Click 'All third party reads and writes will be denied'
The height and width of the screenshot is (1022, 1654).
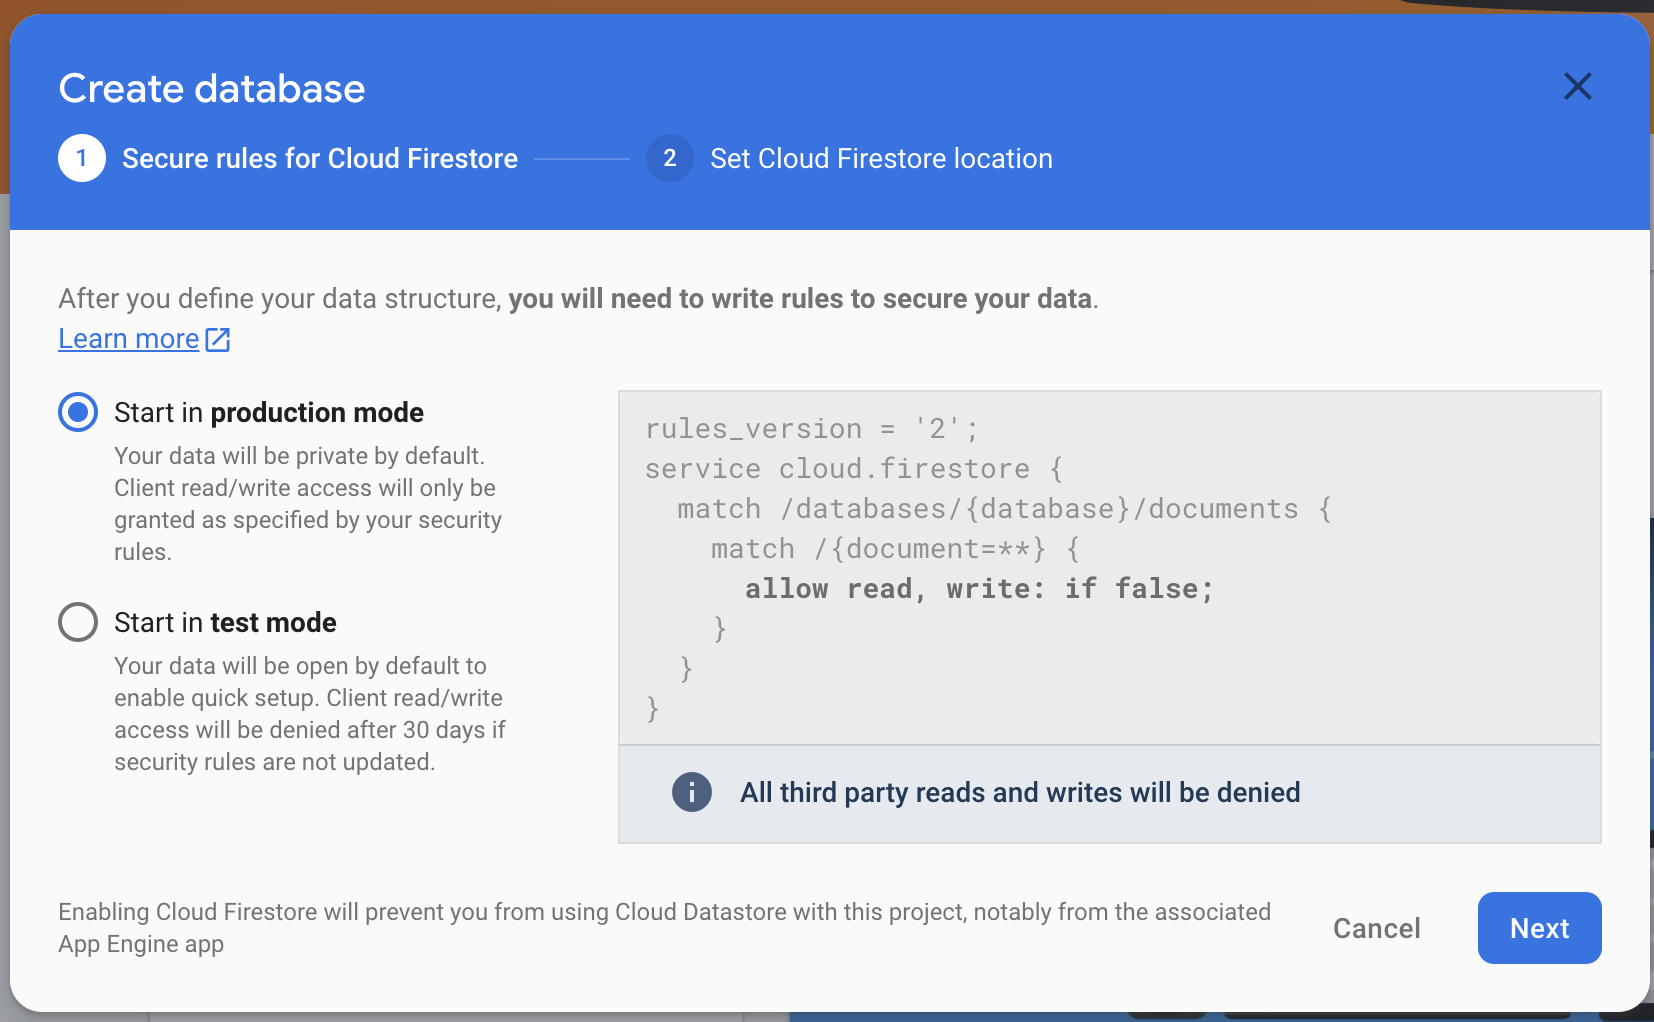[x=1020, y=792]
